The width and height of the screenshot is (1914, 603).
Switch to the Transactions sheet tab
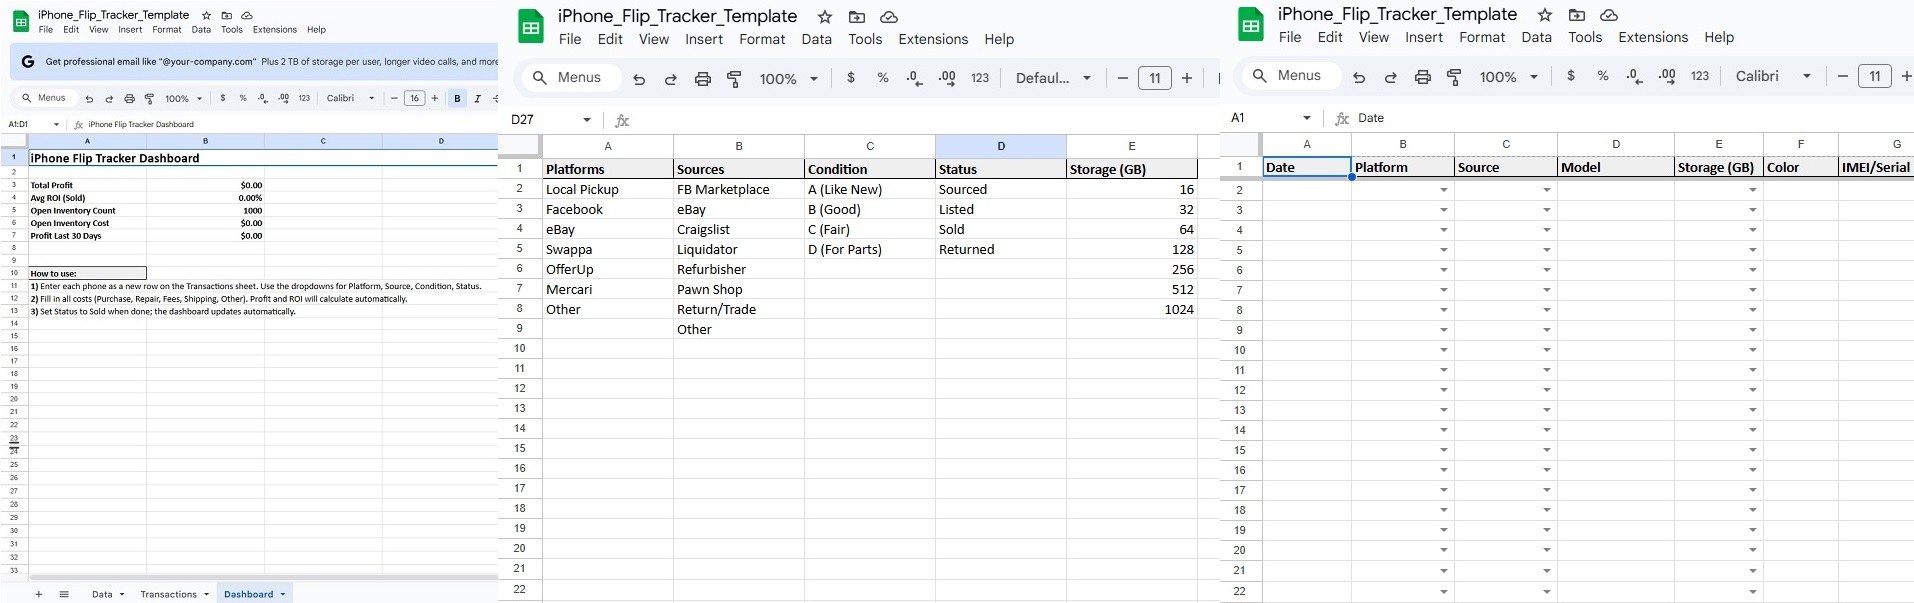pyautogui.click(x=168, y=594)
